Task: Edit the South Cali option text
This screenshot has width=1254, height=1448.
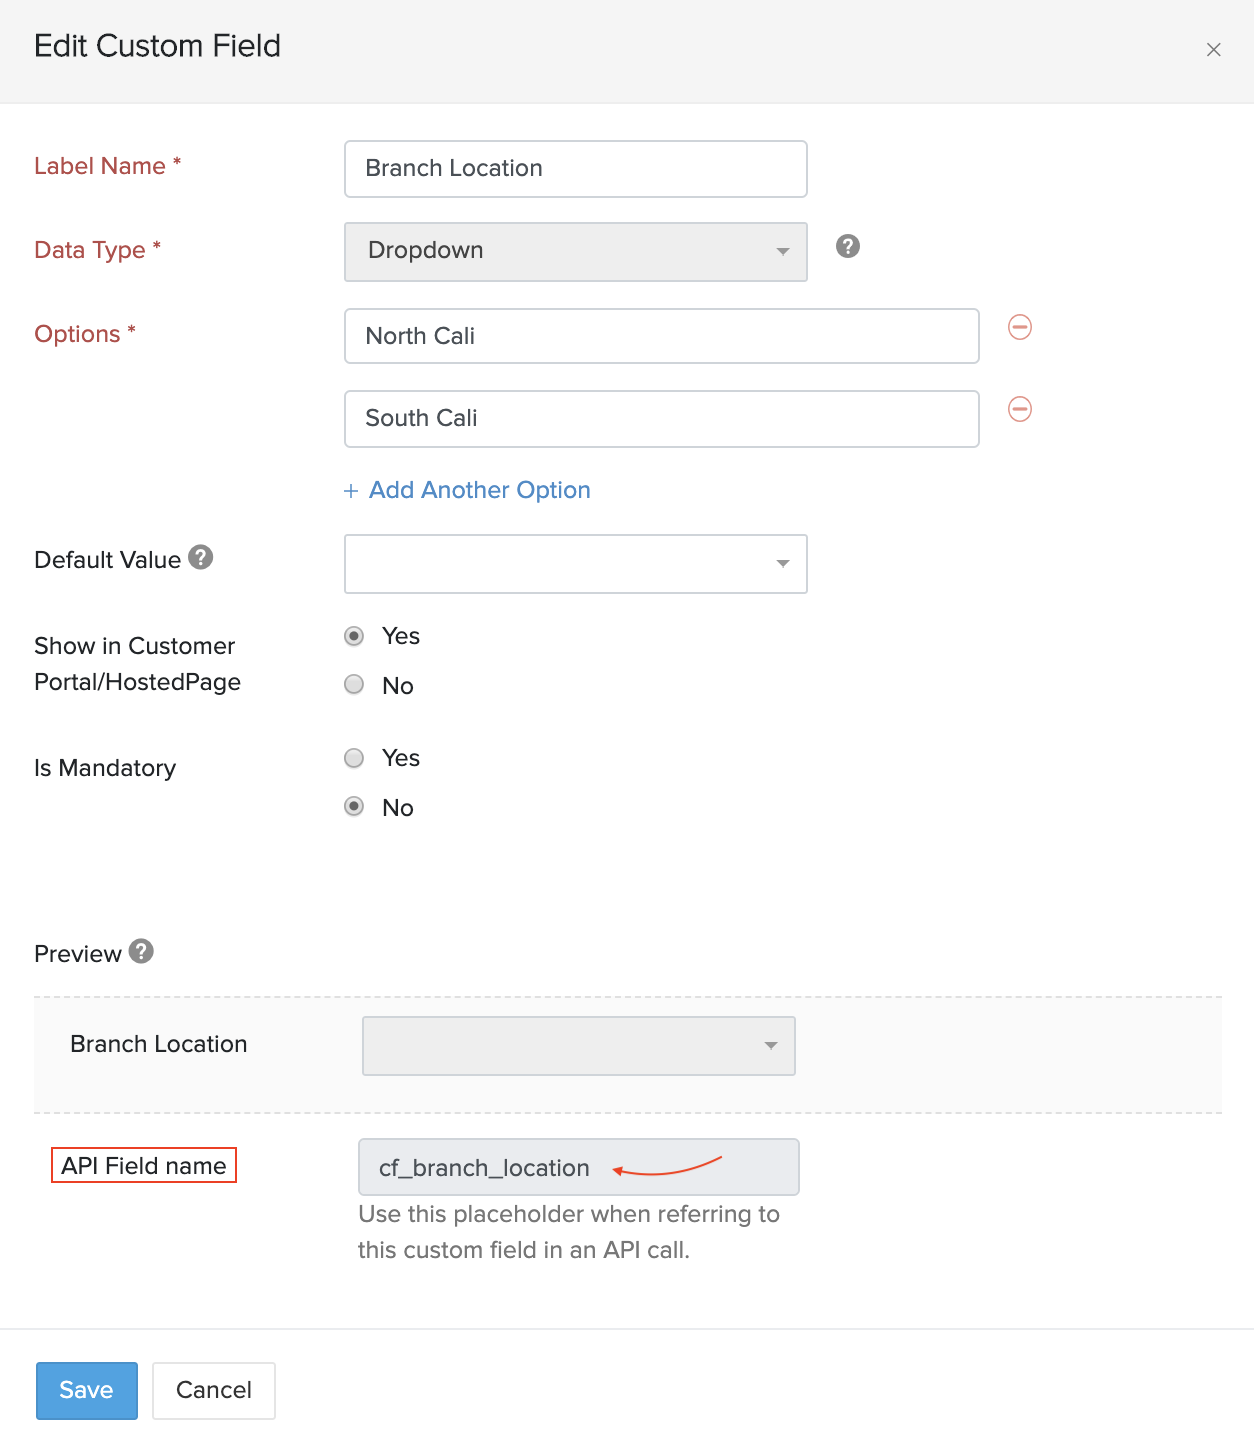Action: click(x=661, y=418)
